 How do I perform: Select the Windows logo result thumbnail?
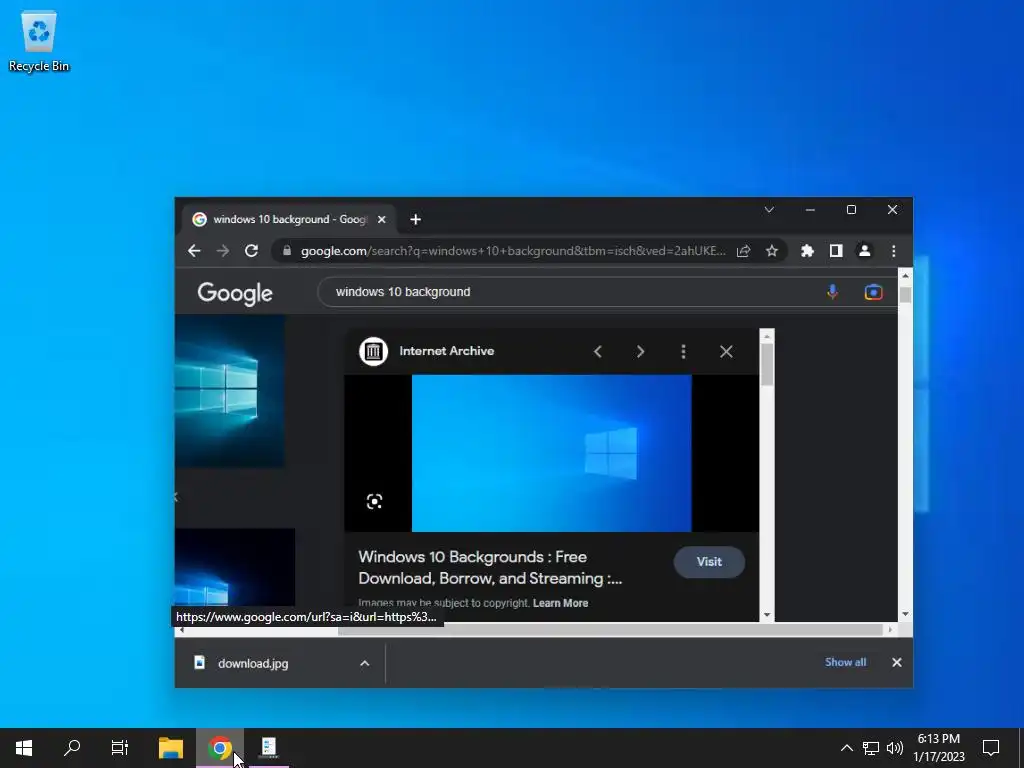(229, 391)
